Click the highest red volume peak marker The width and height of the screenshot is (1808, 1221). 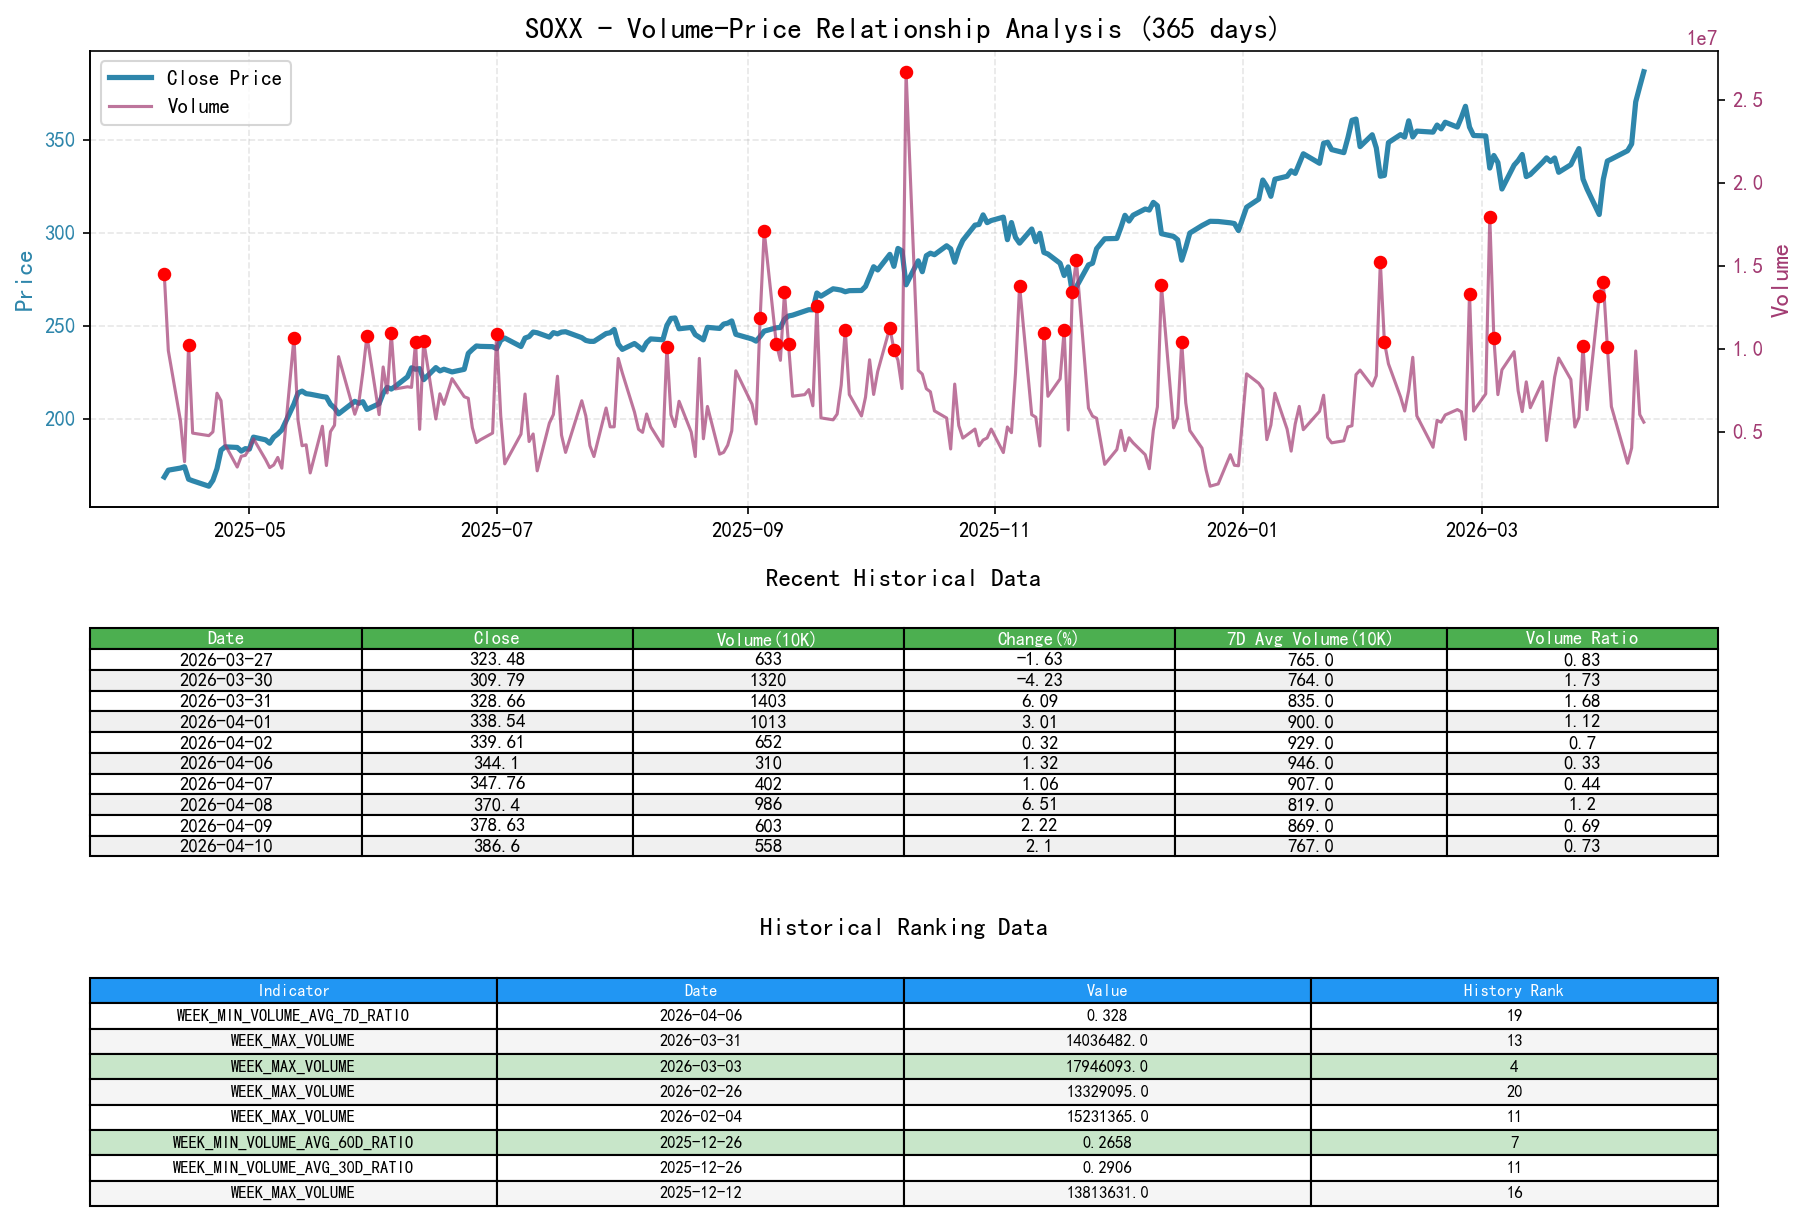(x=906, y=73)
